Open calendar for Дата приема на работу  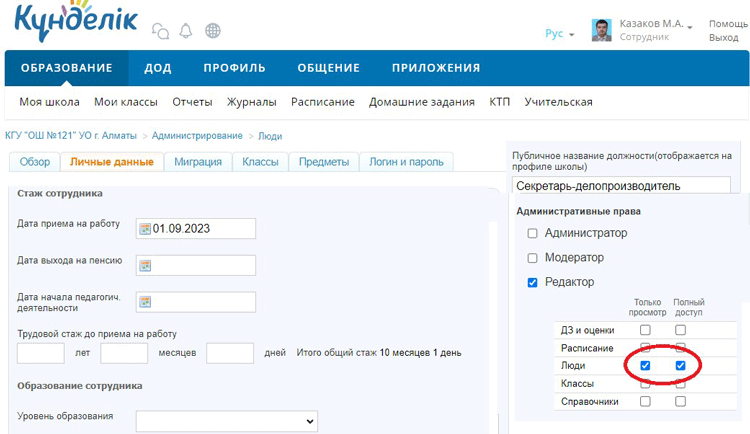point(145,229)
